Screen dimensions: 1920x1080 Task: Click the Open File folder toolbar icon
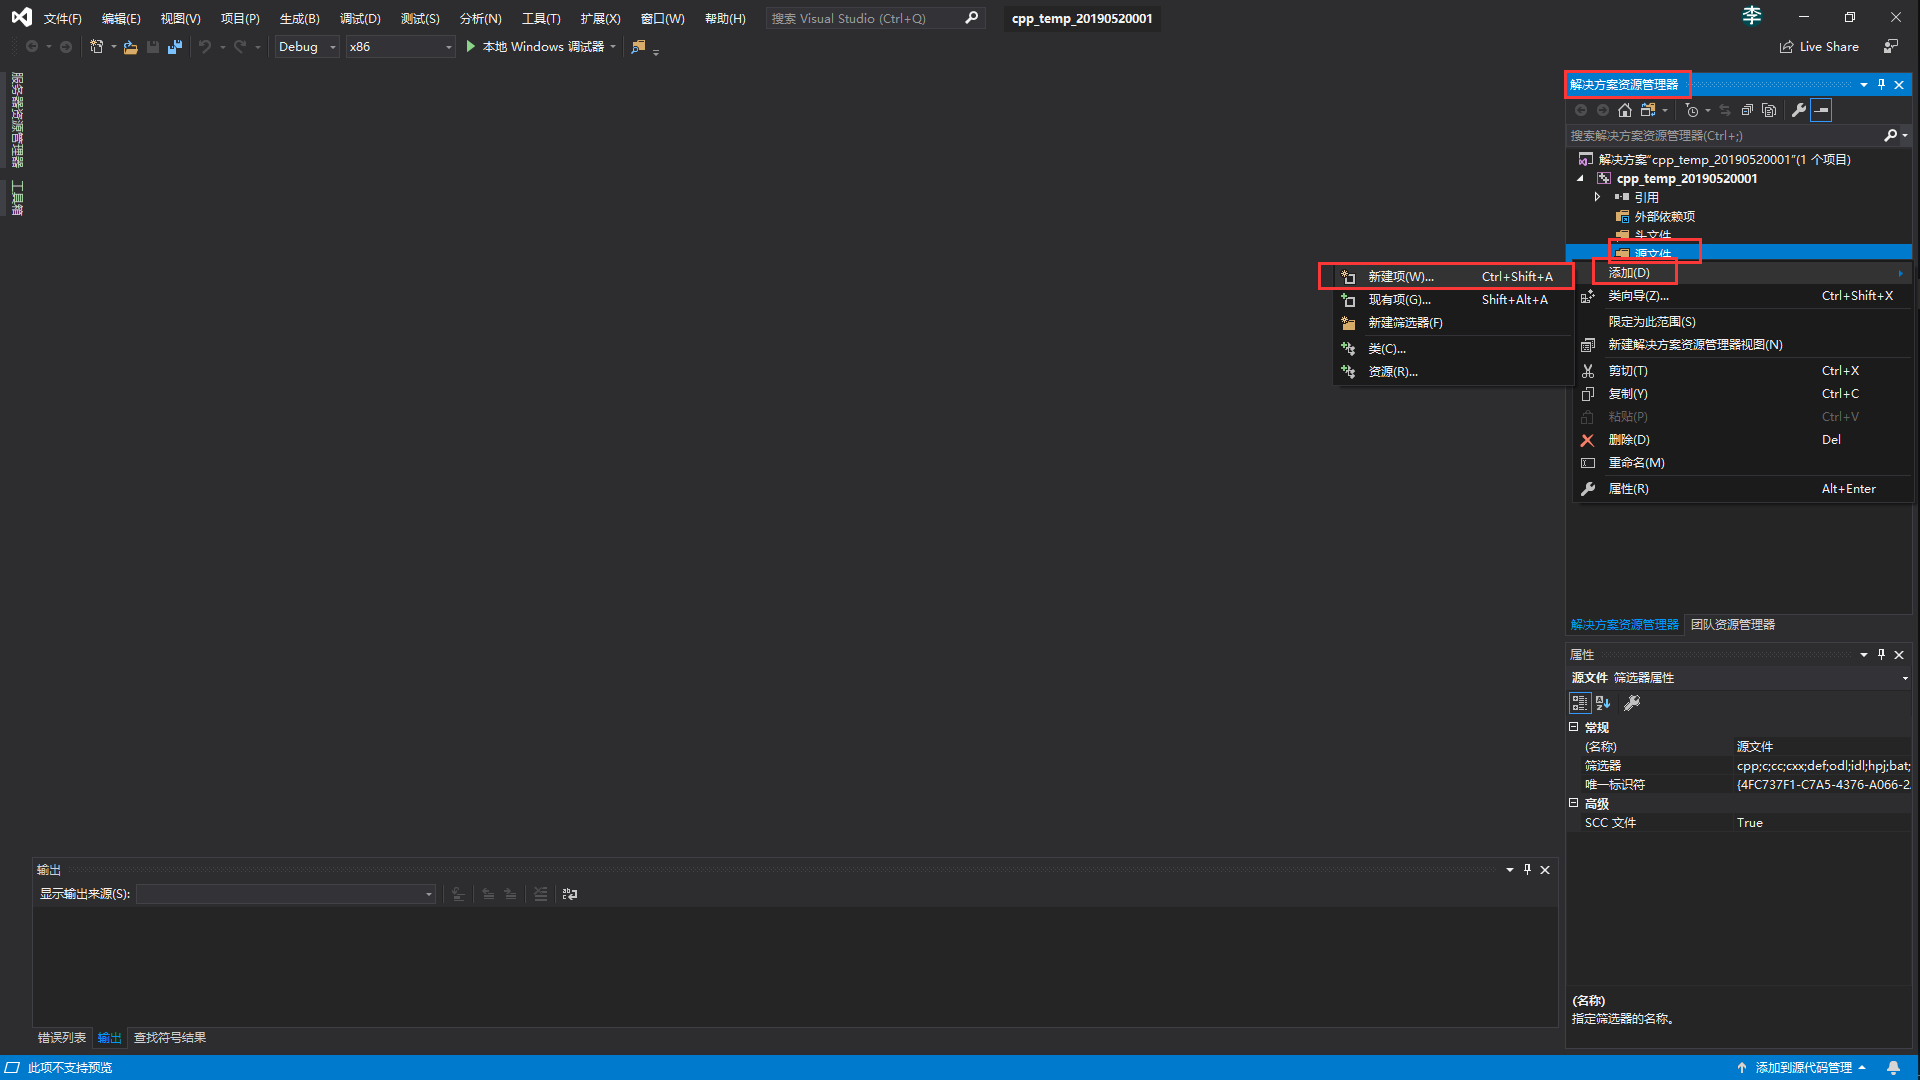pyautogui.click(x=130, y=47)
